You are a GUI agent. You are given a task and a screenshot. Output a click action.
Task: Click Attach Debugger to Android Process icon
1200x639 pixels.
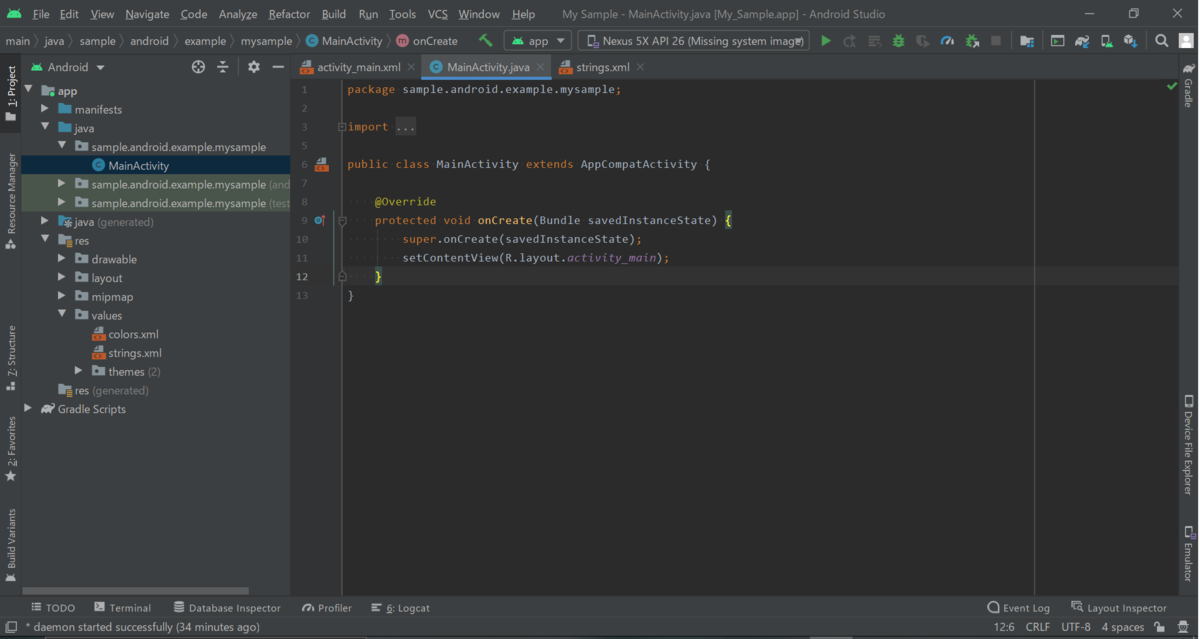[972, 41]
